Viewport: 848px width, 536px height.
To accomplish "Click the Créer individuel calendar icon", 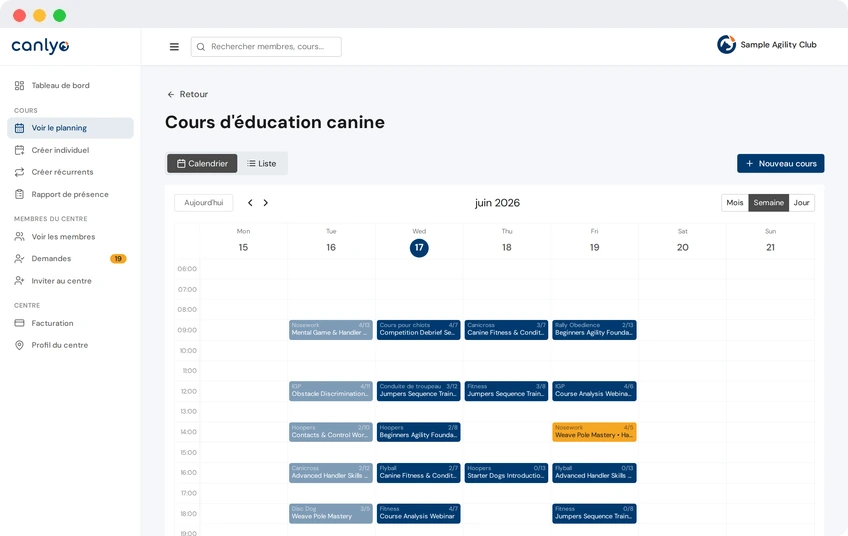I will point(19,150).
